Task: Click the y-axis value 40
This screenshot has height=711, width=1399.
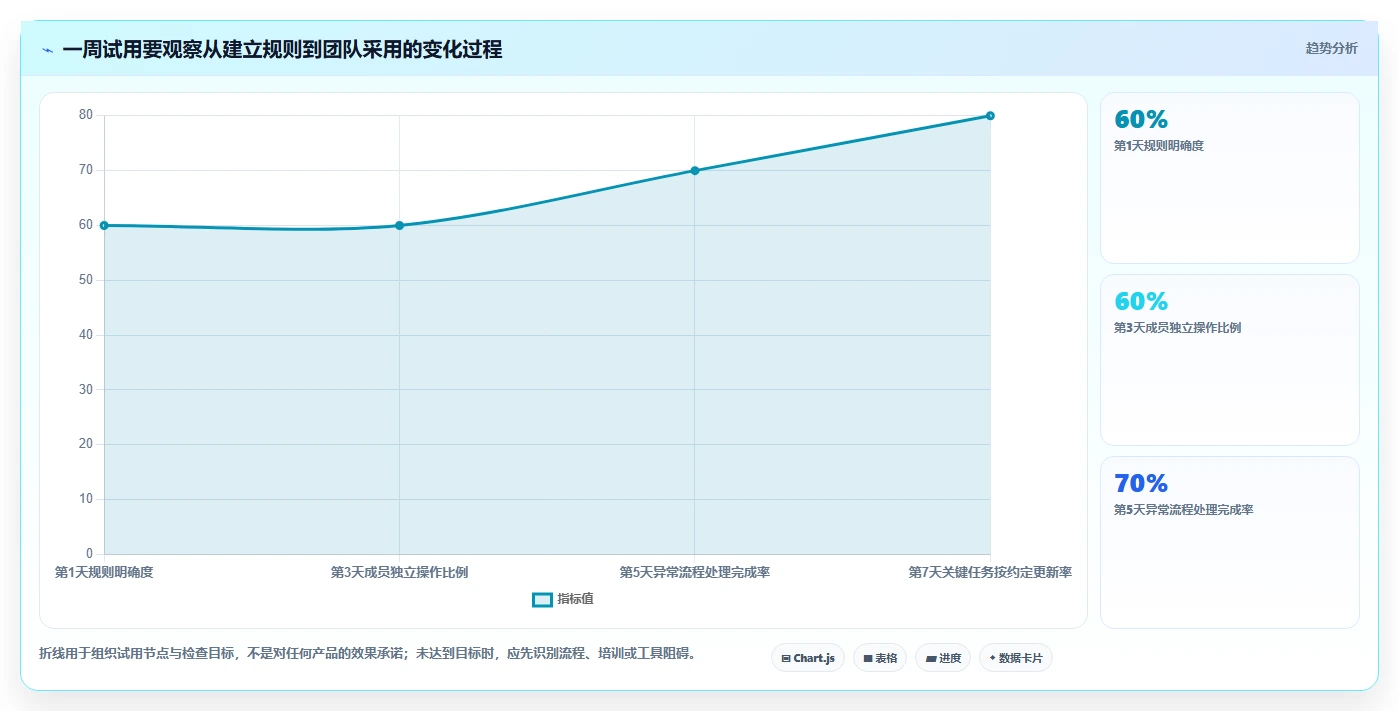Action: click(86, 335)
